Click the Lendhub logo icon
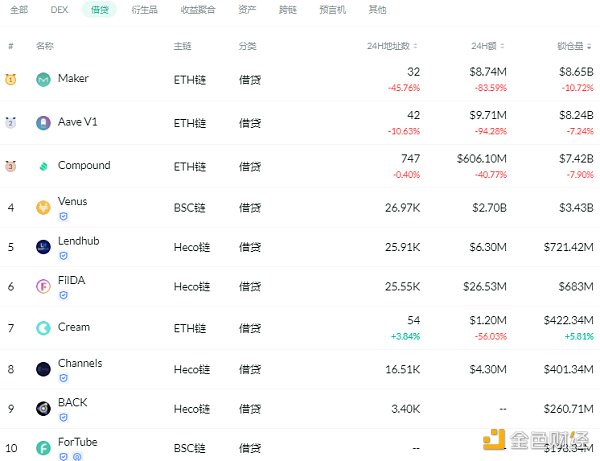600x461 pixels. 43,247
